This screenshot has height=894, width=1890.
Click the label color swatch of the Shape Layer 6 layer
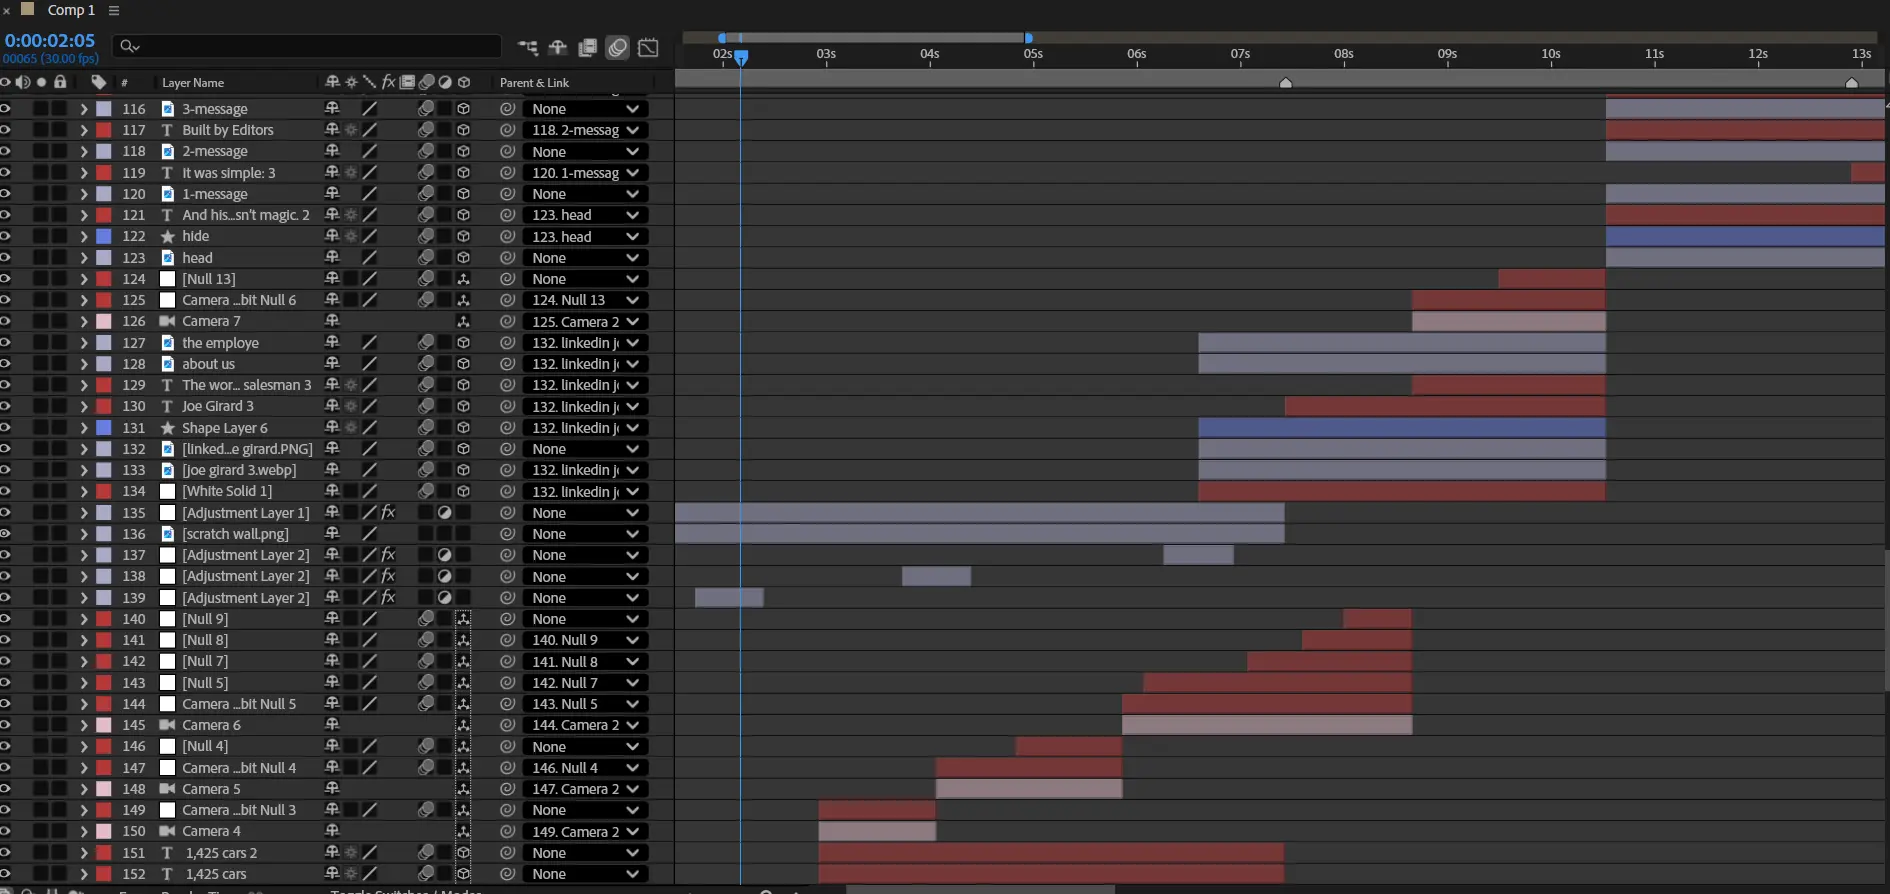click(103, 428)
